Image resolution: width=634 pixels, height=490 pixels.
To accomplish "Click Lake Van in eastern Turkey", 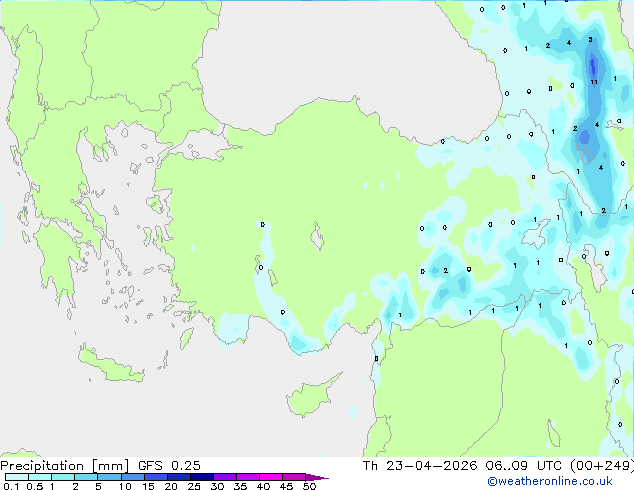I will [536, 234].
